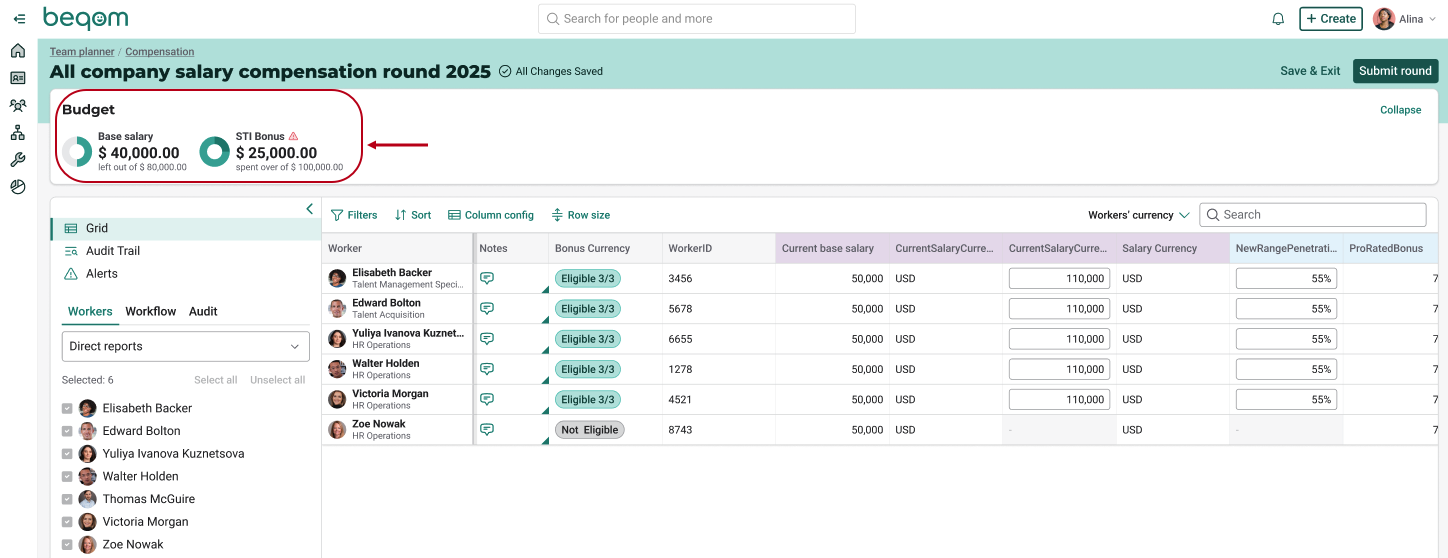The width and height of the screenshot is (1448, 558).
Task: Click the STI Bonus warning triangle icon
Action: click(x=293, y=136)
